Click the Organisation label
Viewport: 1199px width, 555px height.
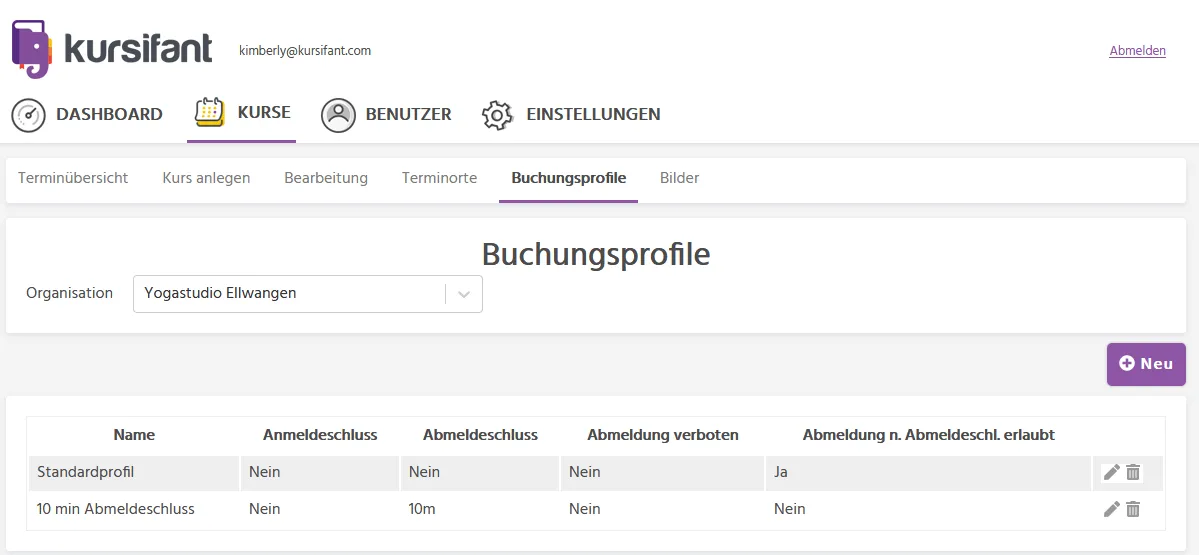[70, 293]
